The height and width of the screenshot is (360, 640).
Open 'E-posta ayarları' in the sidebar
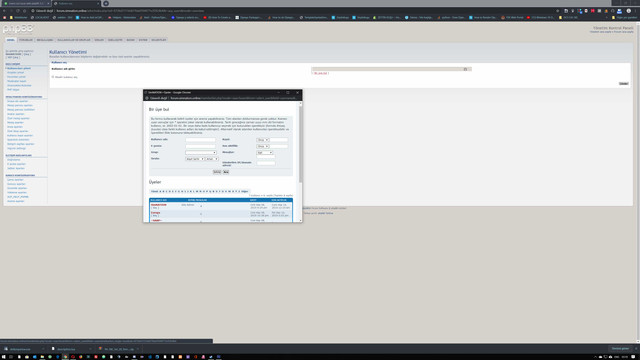[x=16, y=164]
